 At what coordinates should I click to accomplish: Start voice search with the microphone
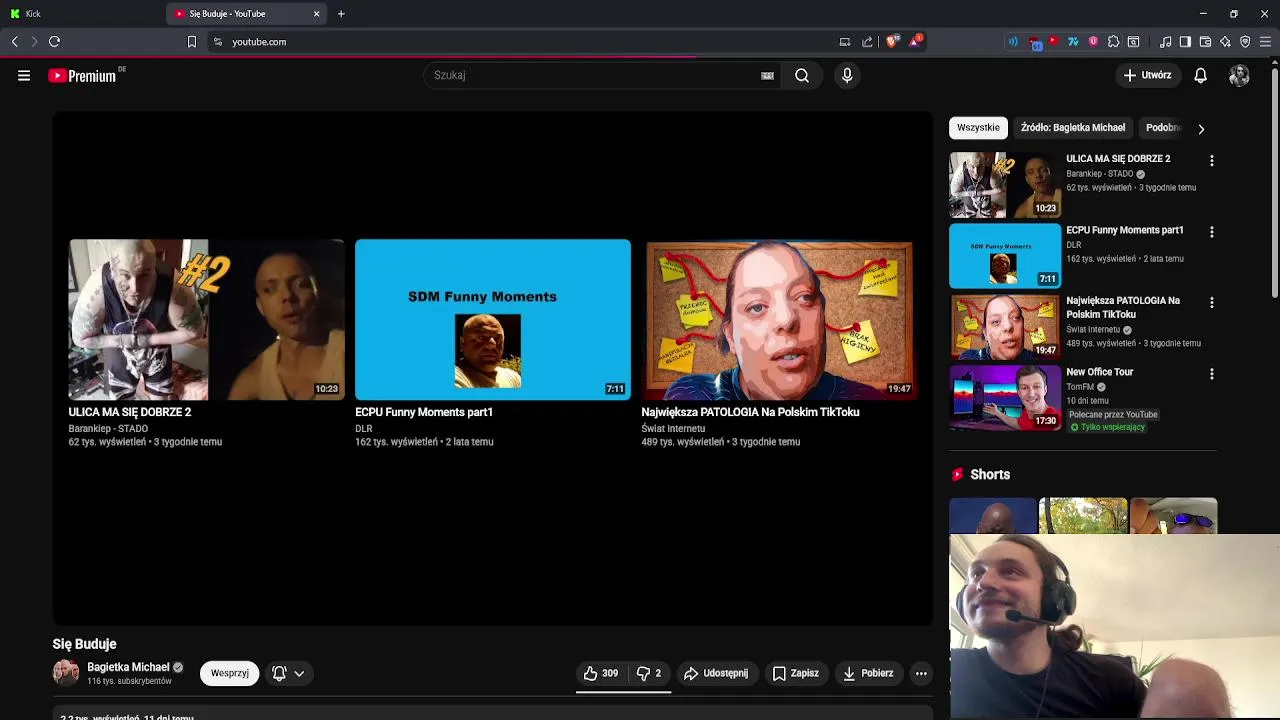pos(847,75)
